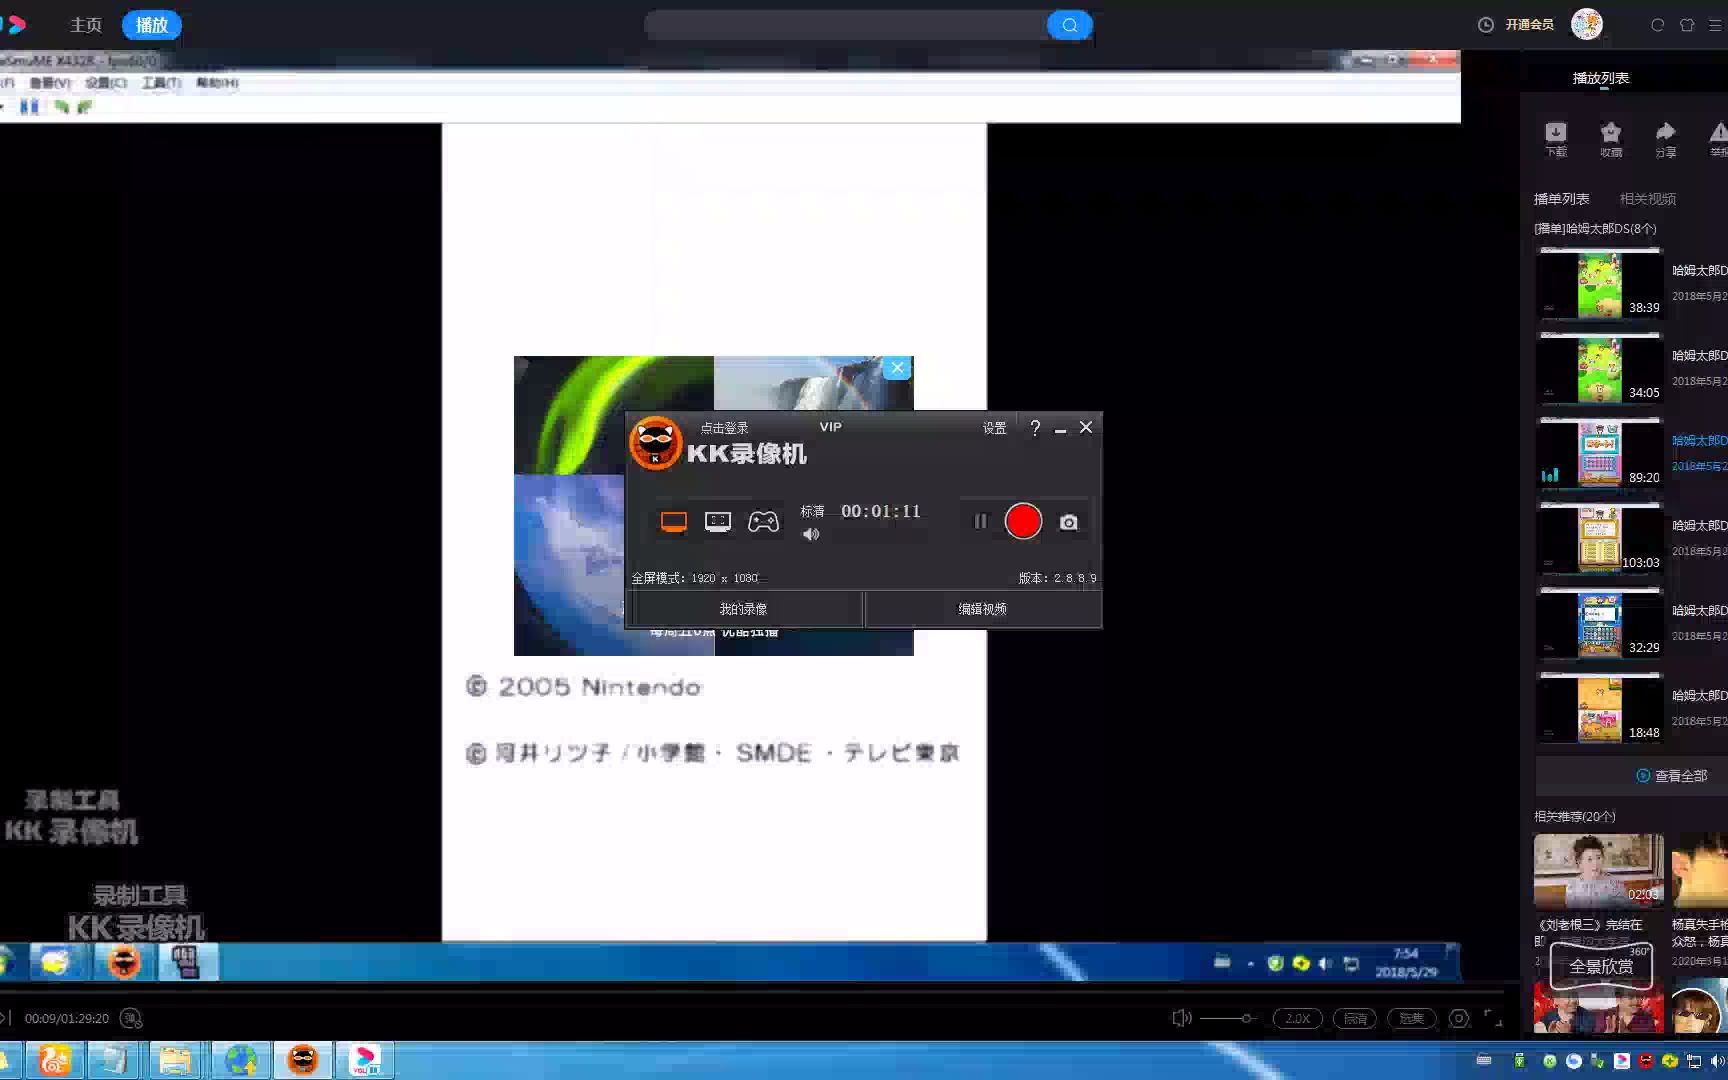
Task: Open the 选集 episode selector
Action: click(1412, 1018)
